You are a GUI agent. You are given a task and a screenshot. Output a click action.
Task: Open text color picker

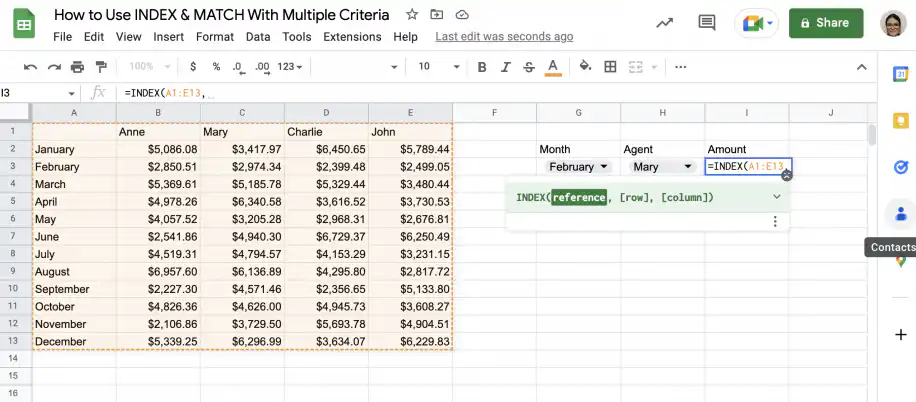point(553,67)
